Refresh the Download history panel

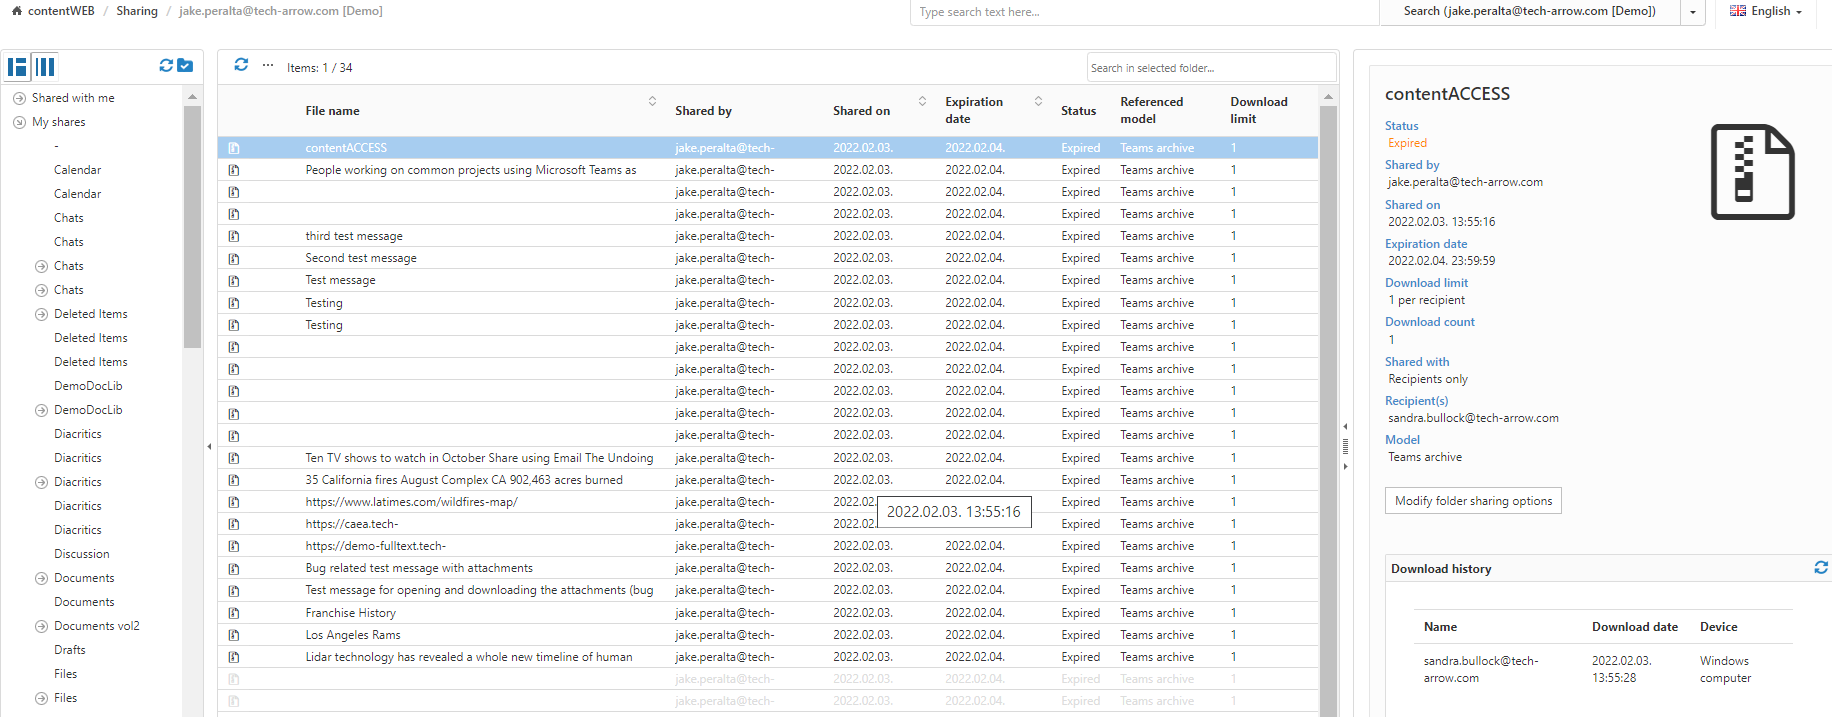coord(1821,568)
